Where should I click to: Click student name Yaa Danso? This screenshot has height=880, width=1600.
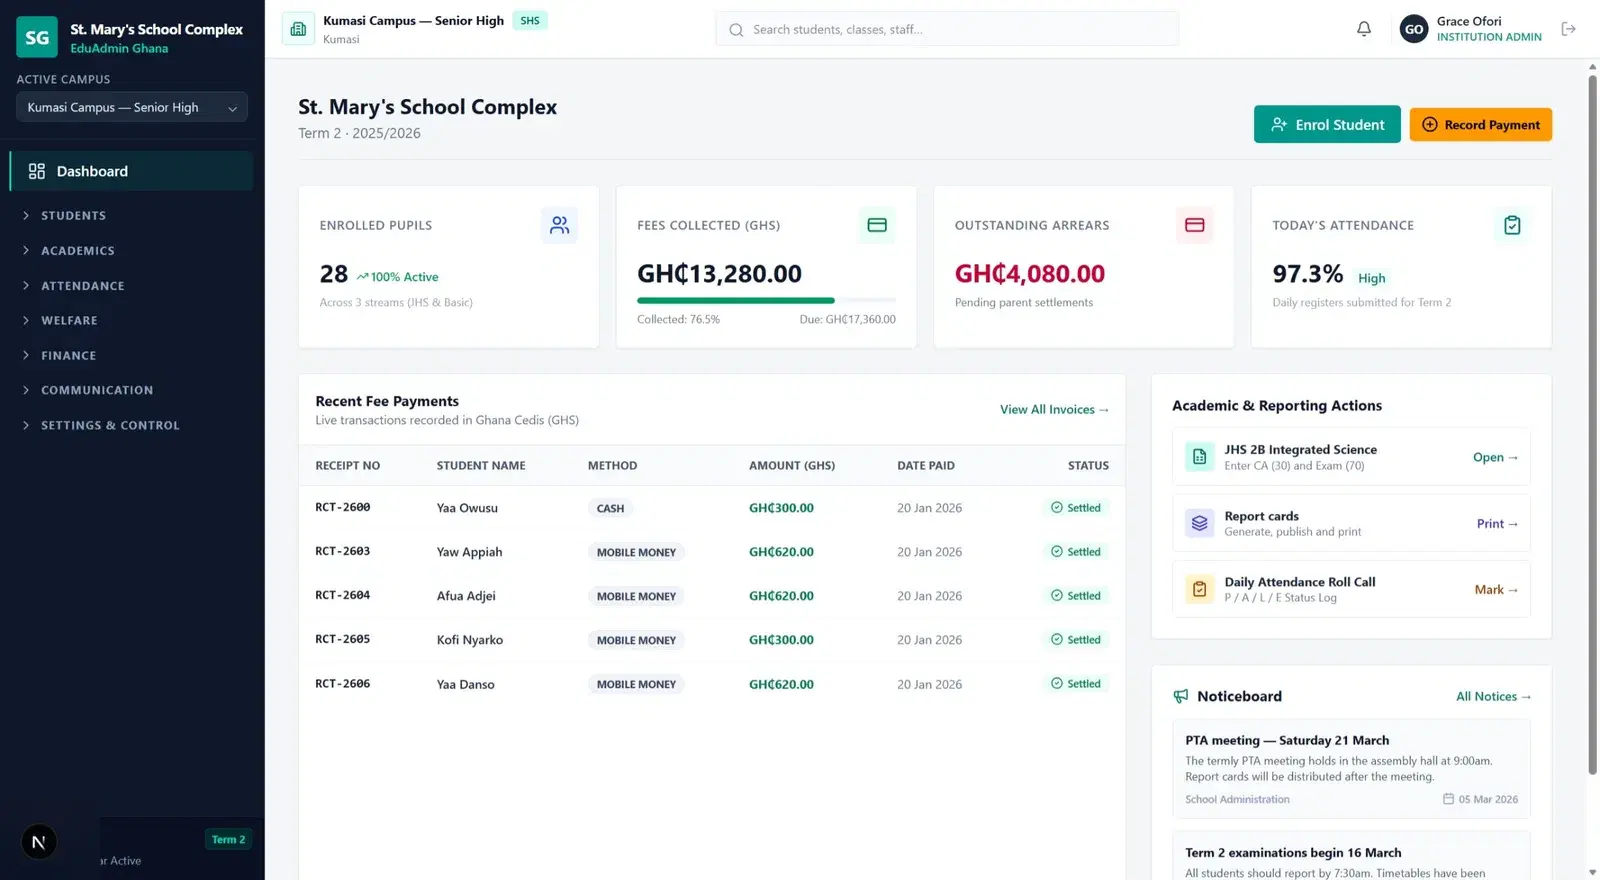466,685
